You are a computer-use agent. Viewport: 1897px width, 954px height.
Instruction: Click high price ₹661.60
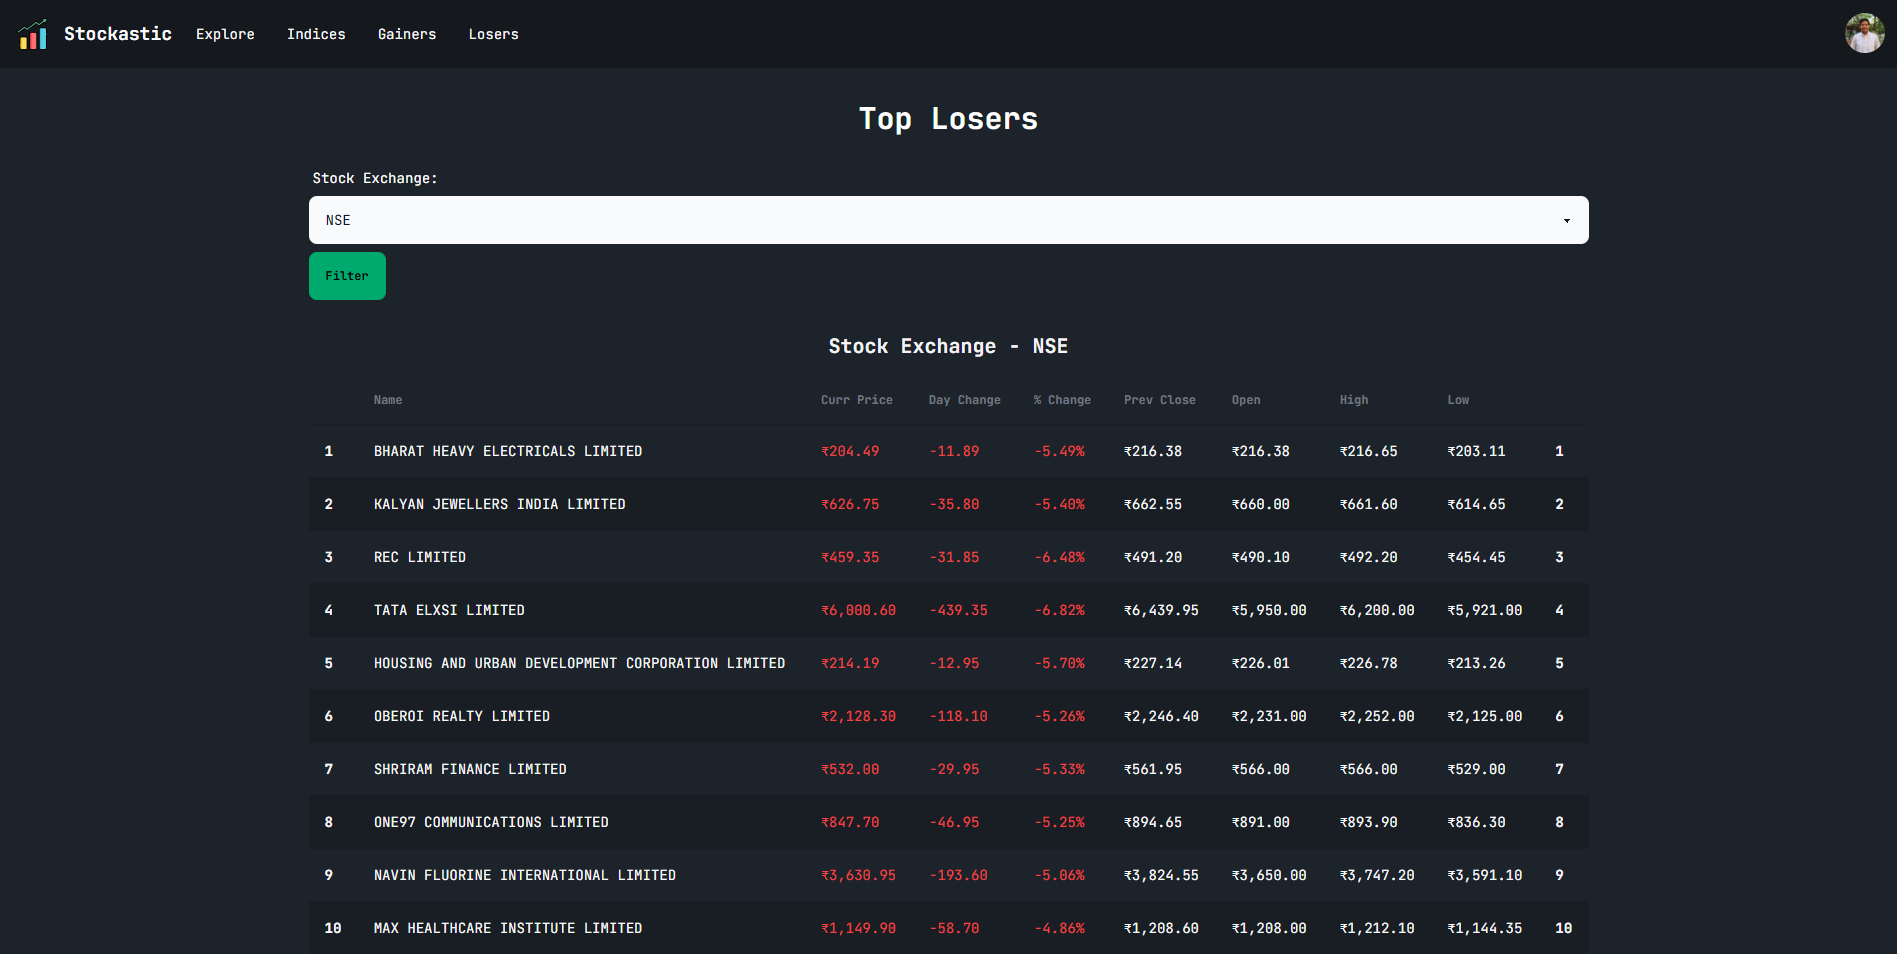pos(1369,504)
